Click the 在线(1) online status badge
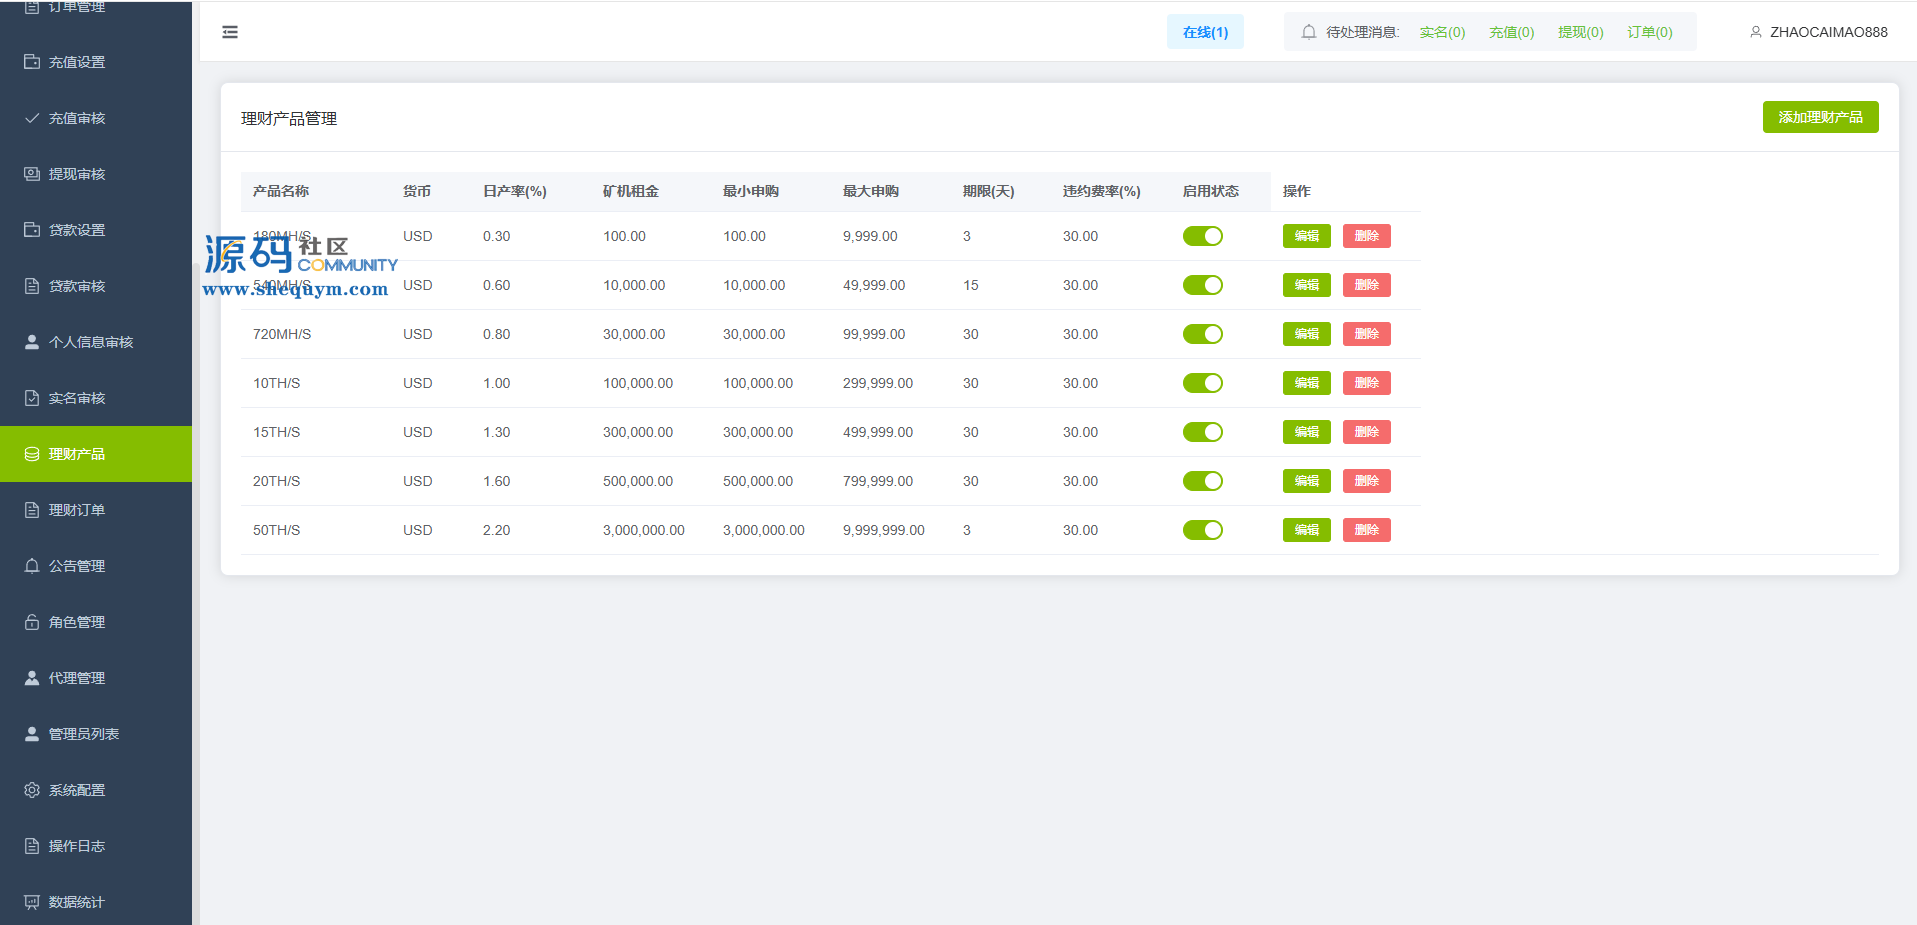Image resolution: width=1917 pixels, height=925 pixels. click(1205, 32)
